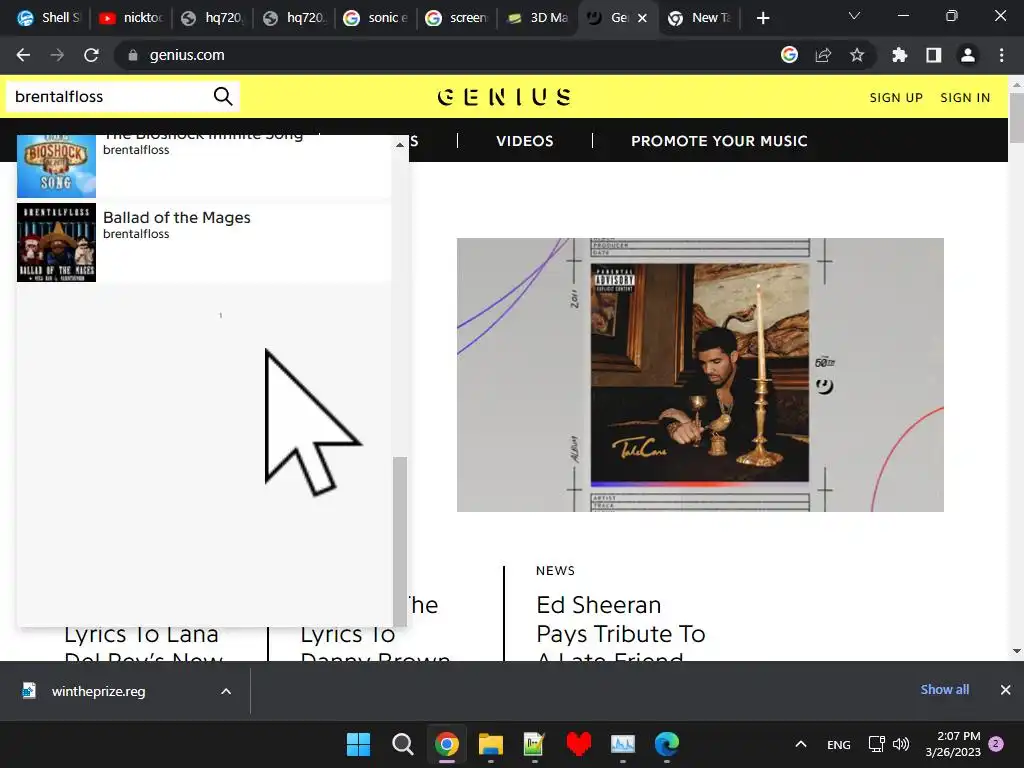The image size is (1024, 768).
Task: Switch to the Shell S browser tab
Action: tap(48, 18)
